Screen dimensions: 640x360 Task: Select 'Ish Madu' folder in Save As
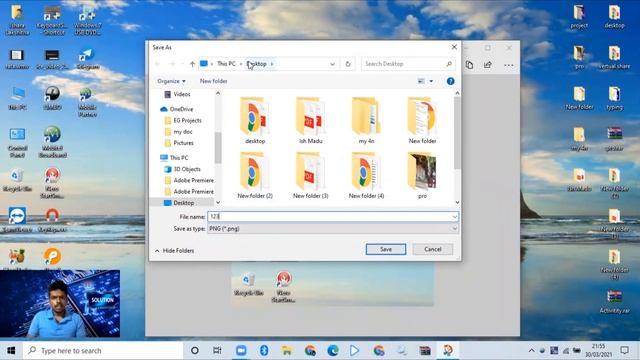tap(310, 120)
